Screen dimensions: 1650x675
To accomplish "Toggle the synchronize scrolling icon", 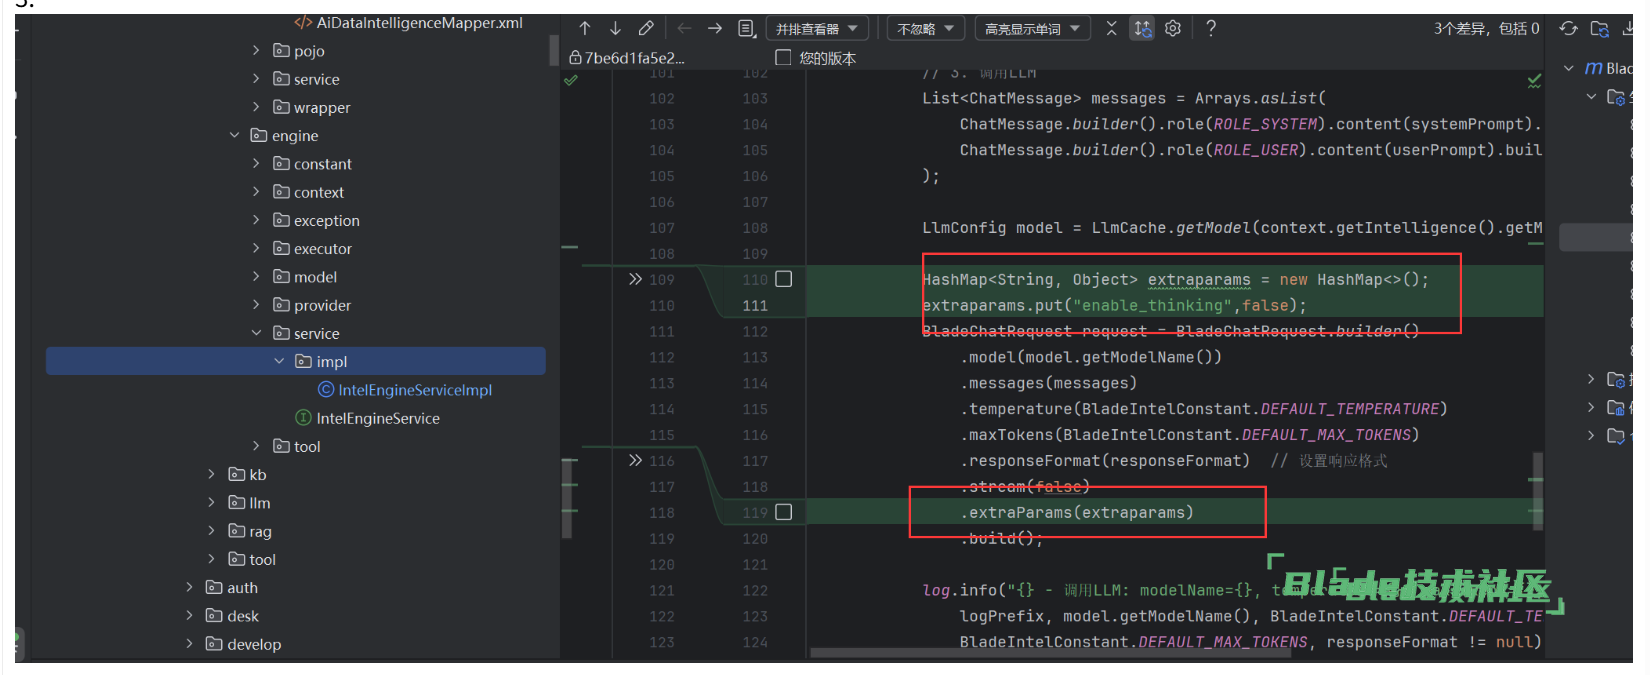I will pos(1142,29).
